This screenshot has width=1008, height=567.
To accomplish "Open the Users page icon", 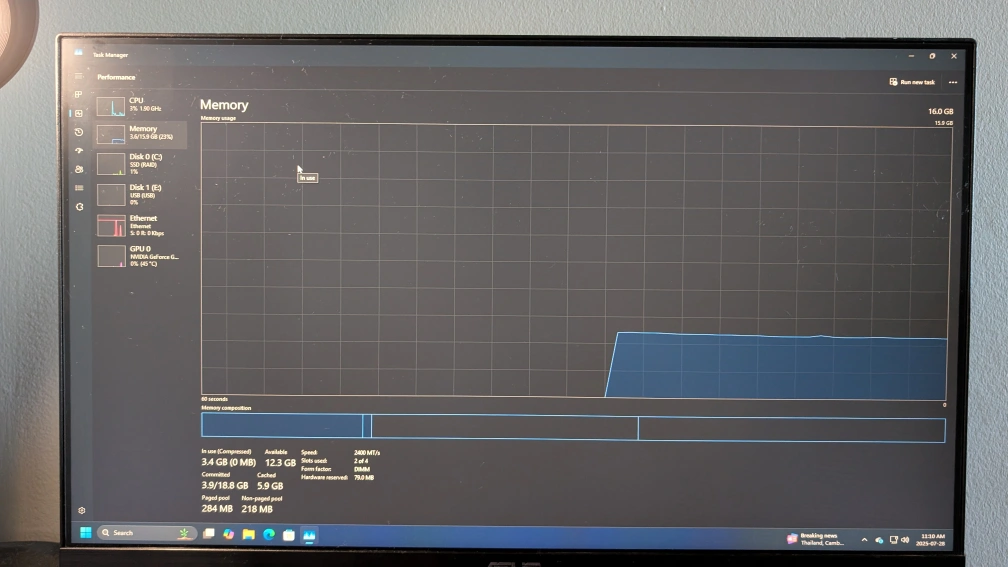I will [79, 169].
